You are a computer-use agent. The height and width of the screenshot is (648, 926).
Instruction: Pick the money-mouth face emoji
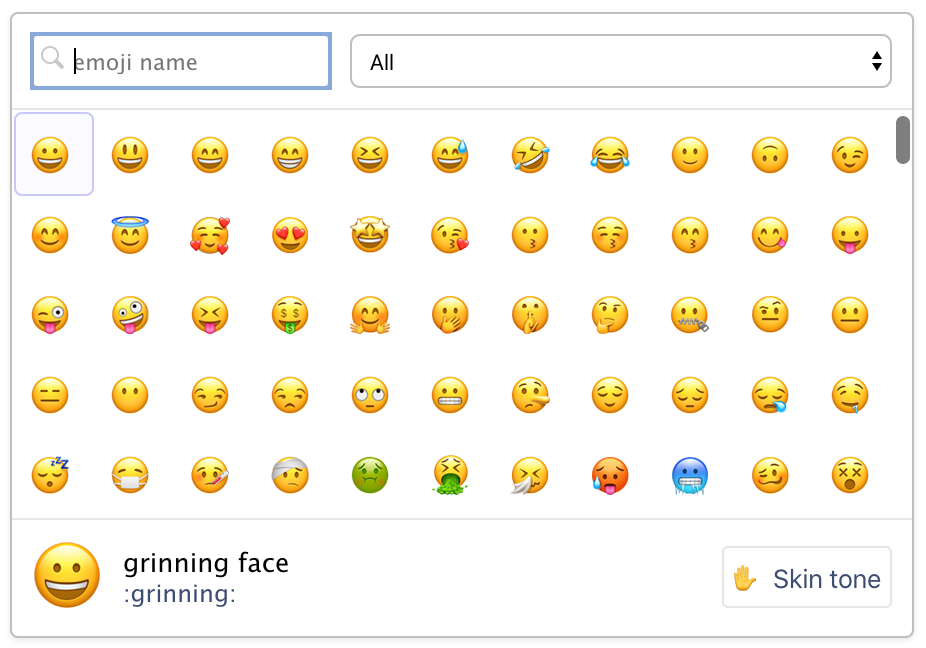(290, 315)
